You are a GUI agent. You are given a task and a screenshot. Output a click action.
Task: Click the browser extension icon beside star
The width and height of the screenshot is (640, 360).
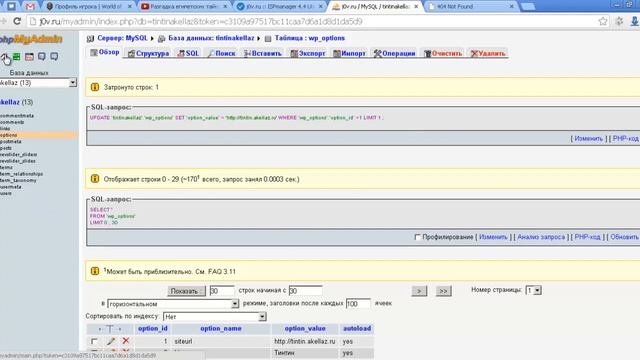point(619,21)
